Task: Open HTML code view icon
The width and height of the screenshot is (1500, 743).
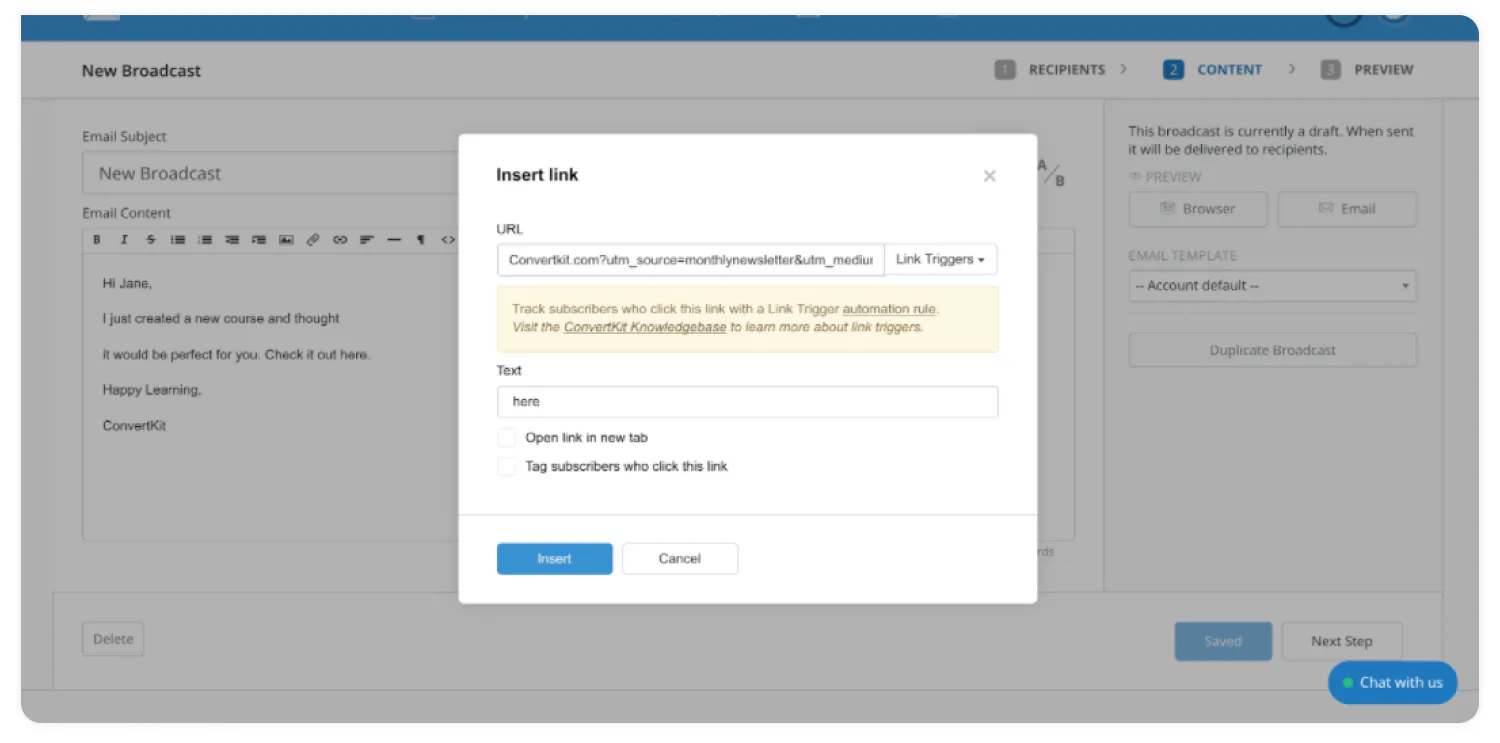Action: click(448, 240)
